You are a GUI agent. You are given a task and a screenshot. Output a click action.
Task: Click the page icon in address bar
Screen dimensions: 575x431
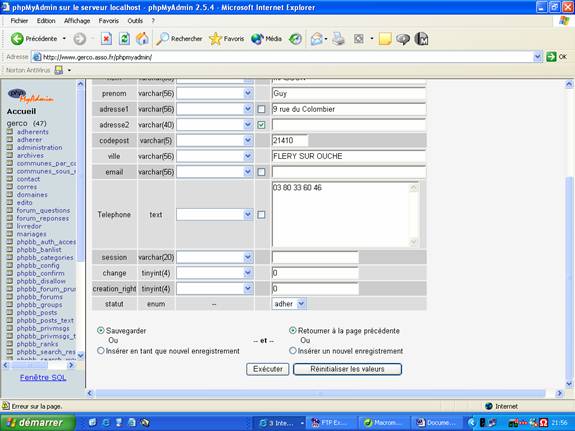[x=37, y=57]
